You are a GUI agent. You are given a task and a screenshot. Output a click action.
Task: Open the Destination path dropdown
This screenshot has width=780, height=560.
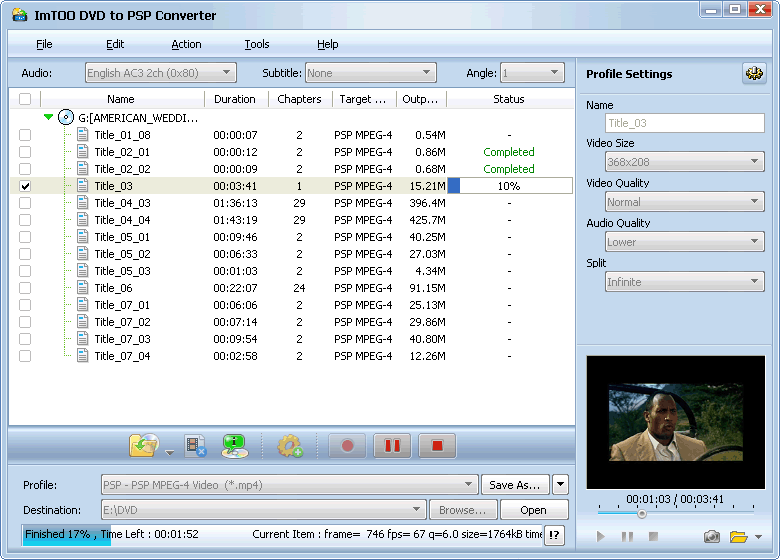(x=264, y=510)
